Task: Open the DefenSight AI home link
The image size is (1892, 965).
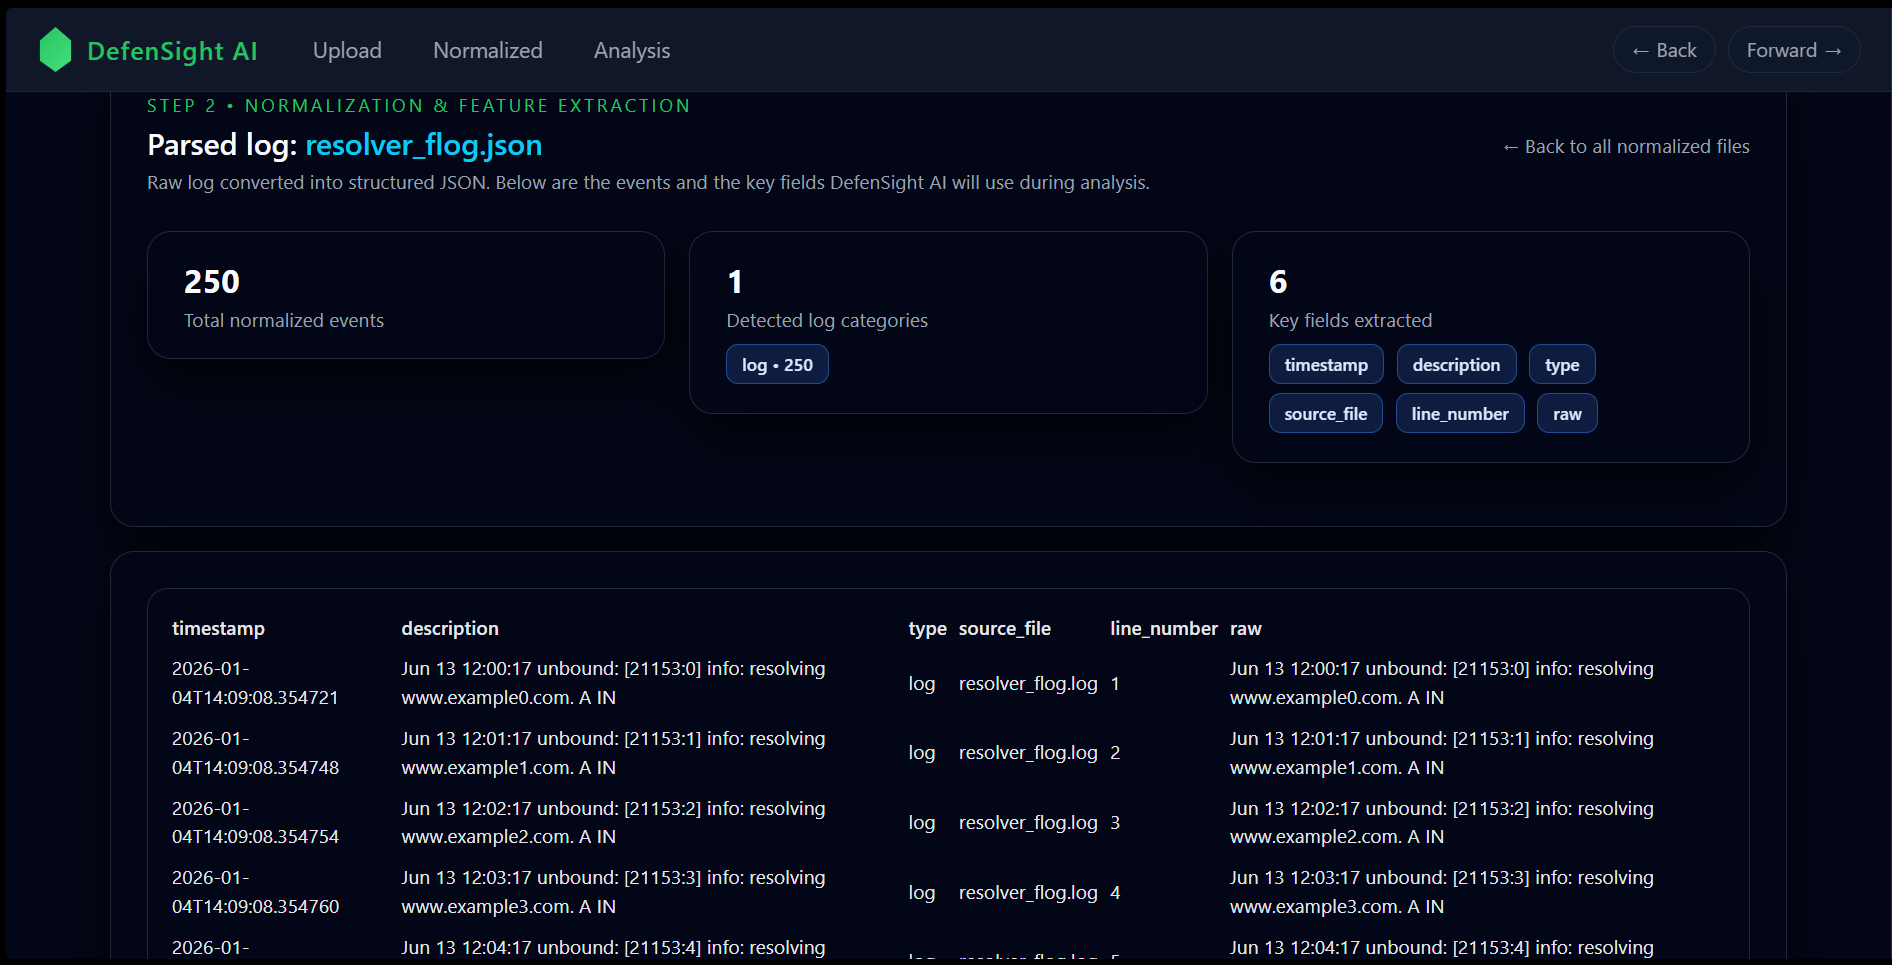Action: 148,50
